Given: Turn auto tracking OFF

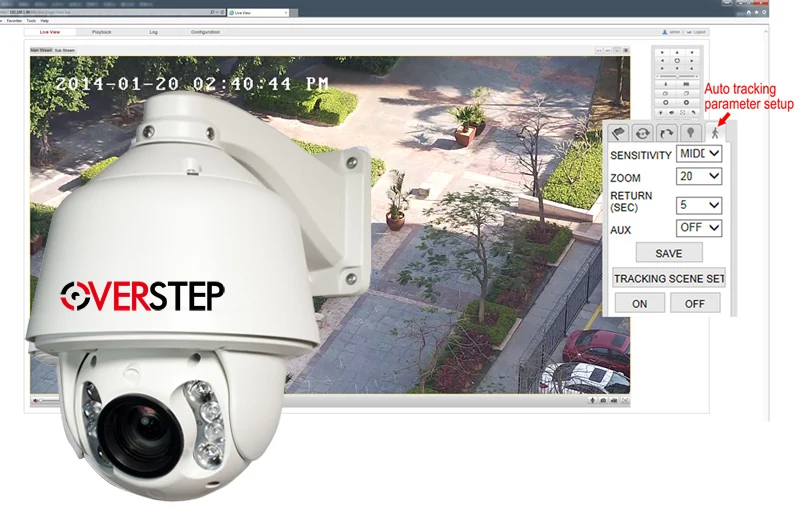Looking at the screenshot, I should click(x=695, y=303).
